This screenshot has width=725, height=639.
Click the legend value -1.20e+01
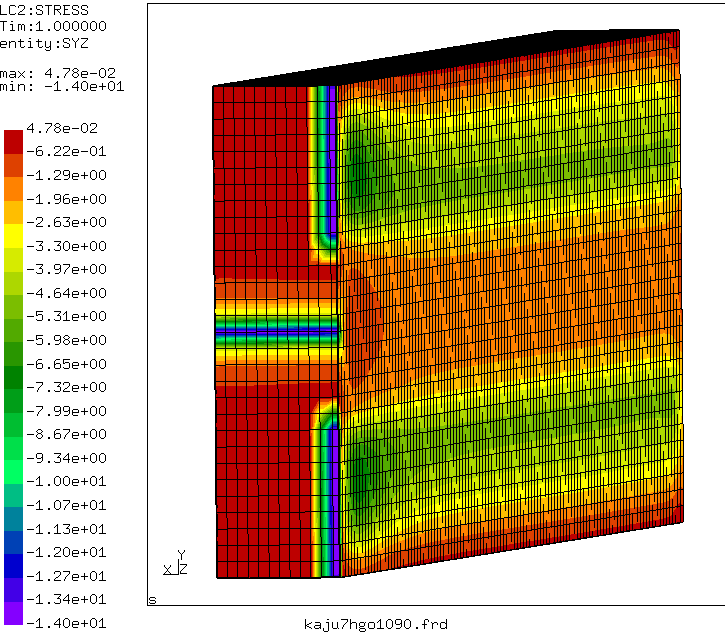pyautogui.click(x=66, y=553)
